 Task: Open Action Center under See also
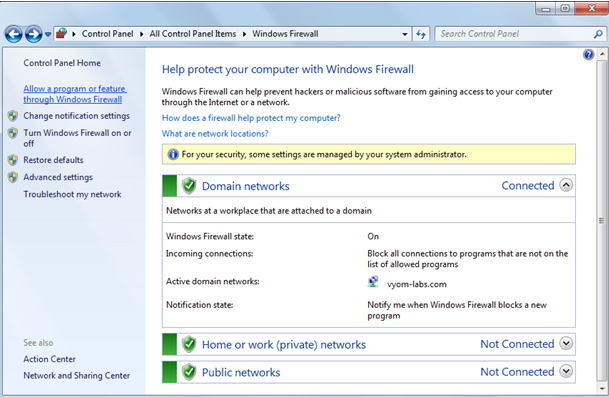coord(49,359)
